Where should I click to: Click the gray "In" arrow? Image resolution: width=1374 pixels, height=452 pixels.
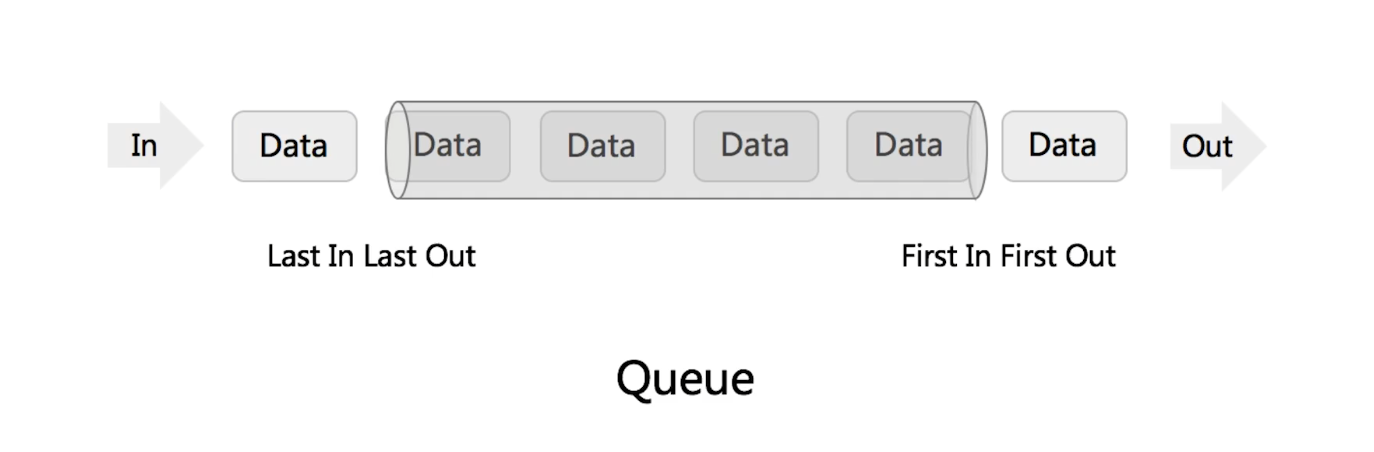150,146
